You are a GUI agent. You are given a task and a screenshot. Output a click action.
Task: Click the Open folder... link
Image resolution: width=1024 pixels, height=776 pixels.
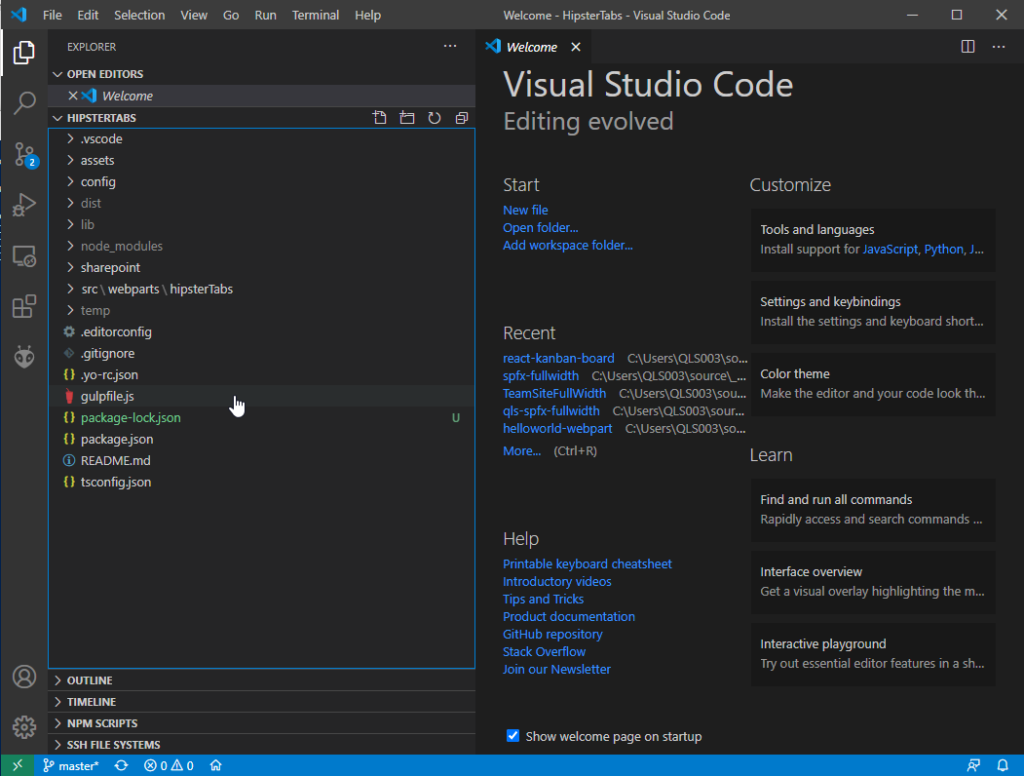click(x=540, y=228)
